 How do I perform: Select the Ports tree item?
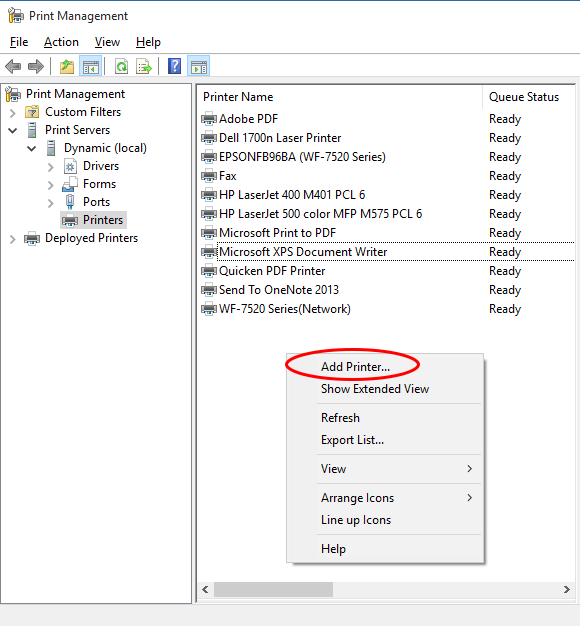click(x=96, y=202)
